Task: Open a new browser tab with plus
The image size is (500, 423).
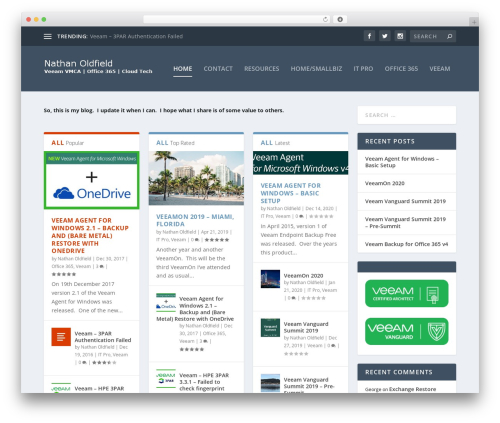Action: pos(474,22)
